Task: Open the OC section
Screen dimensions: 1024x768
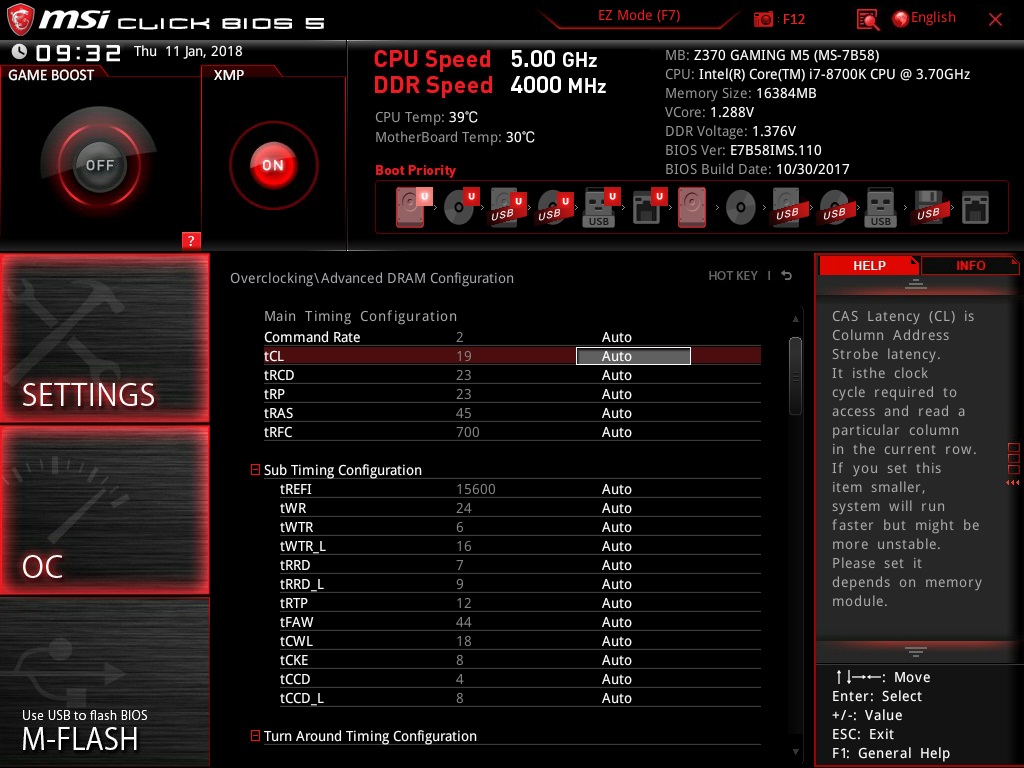Action: click(104, 511)
